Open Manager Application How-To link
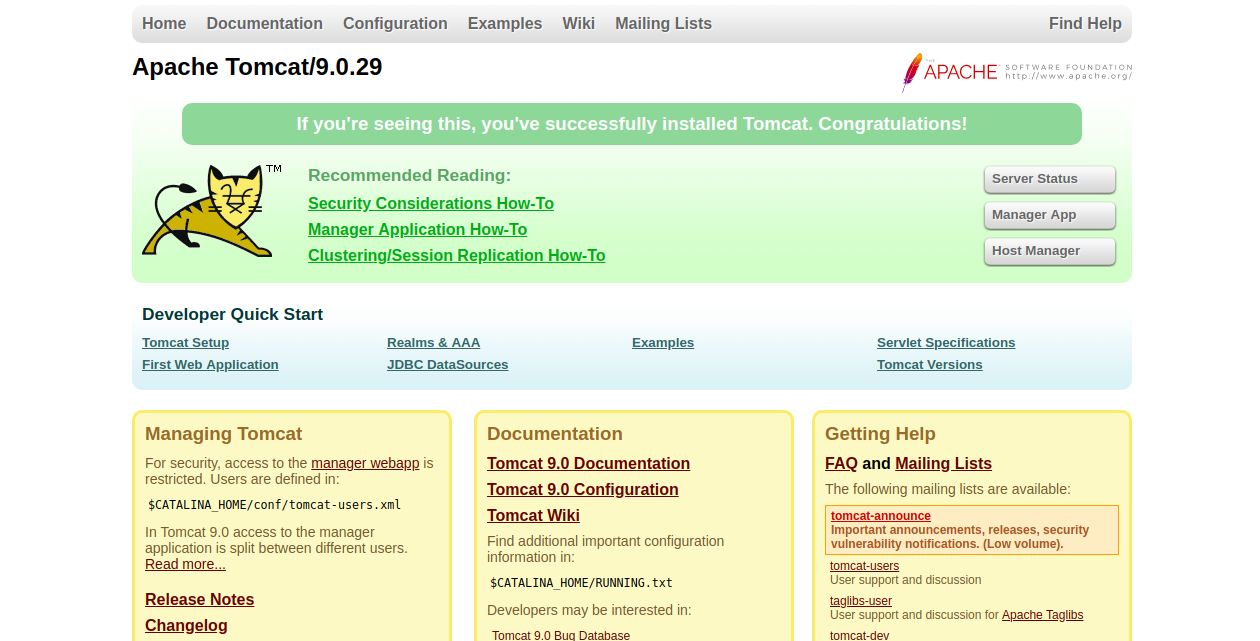 pyautogui.click(x=418, y=230)
